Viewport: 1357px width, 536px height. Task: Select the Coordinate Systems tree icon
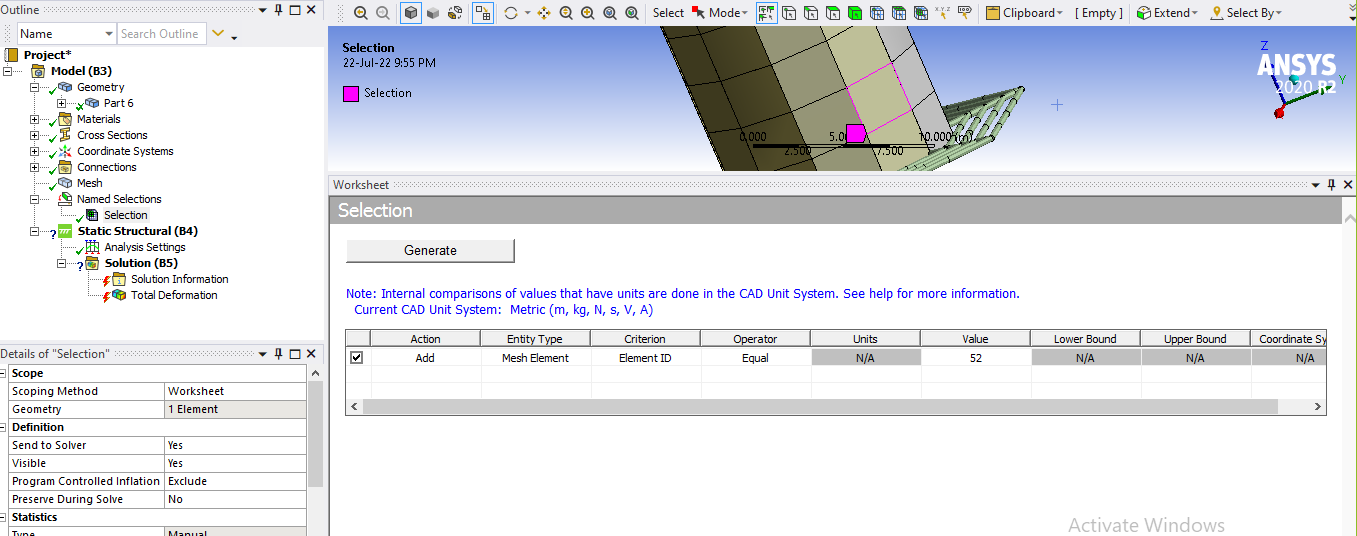click(66, 151)
